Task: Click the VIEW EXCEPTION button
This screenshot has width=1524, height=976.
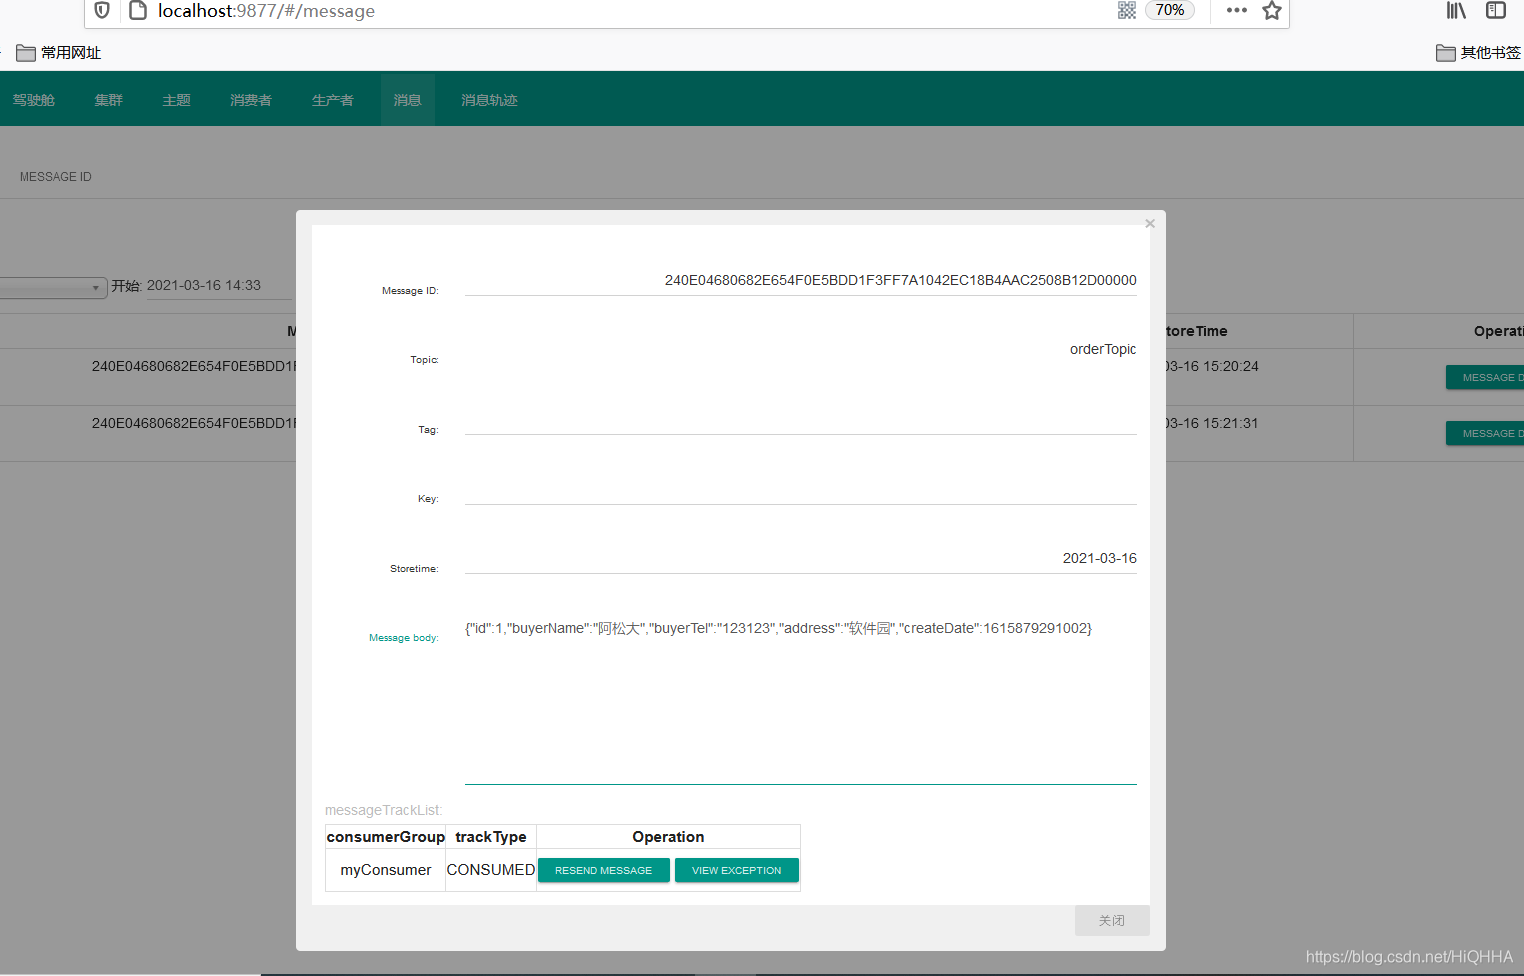Action: tap(737, 871)
